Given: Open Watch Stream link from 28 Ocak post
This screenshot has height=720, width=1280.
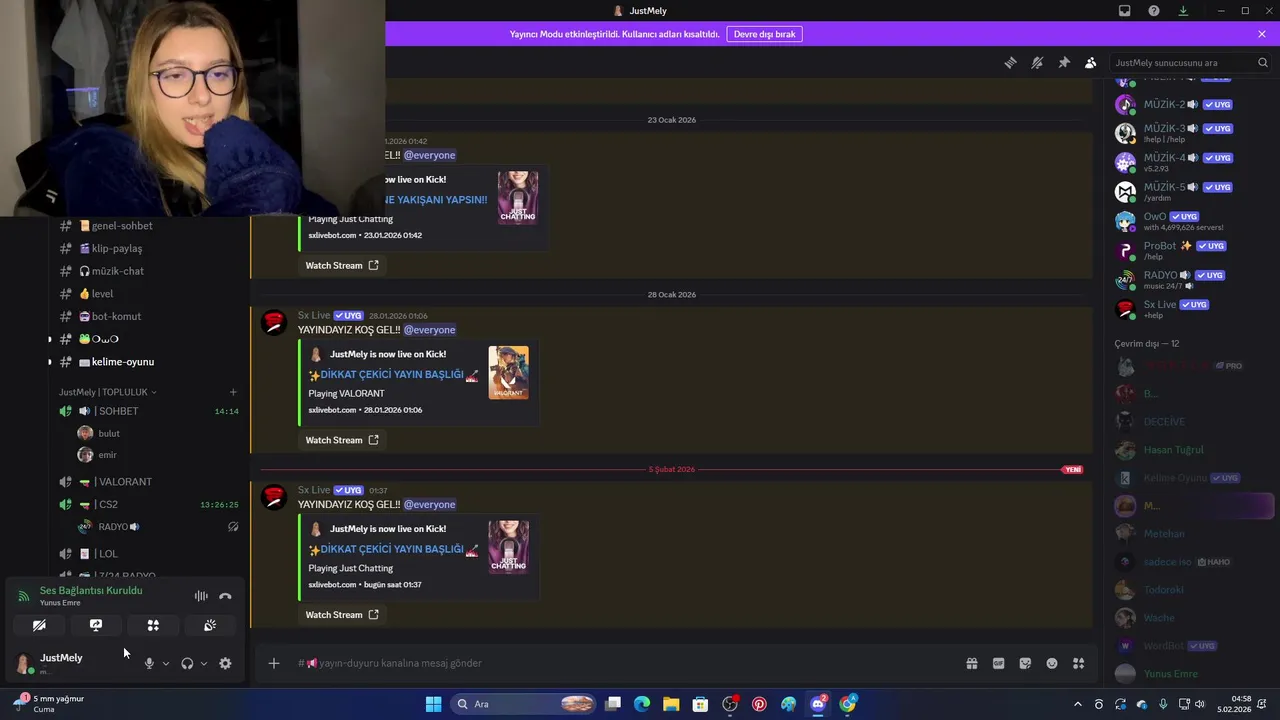Looking at the screenshot, I should click(342, 440).
